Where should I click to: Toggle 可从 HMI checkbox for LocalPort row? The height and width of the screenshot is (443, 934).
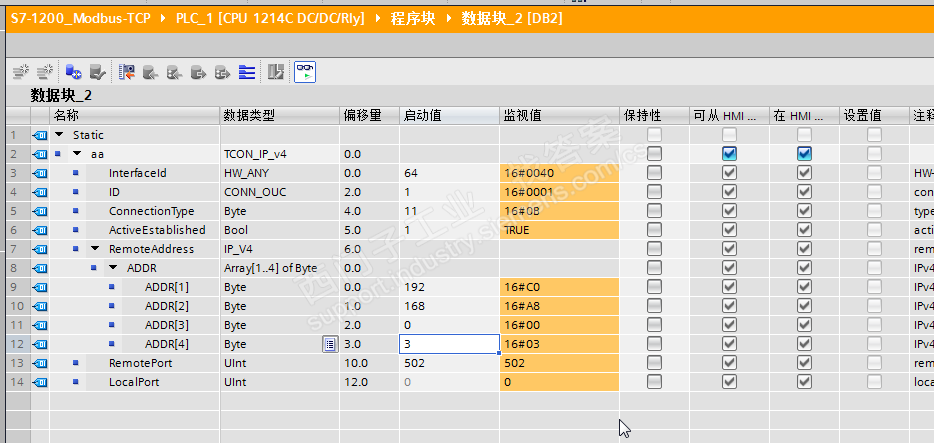pos(729,382)
